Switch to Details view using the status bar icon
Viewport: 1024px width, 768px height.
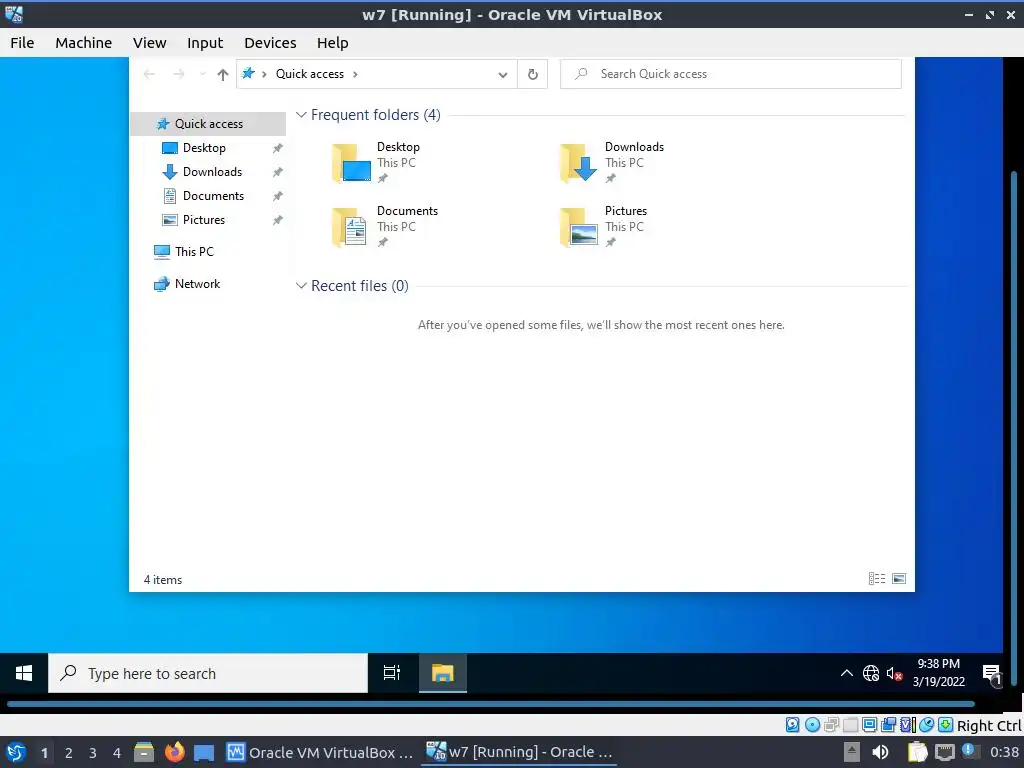pyautogui.click(x=877, y=579)
